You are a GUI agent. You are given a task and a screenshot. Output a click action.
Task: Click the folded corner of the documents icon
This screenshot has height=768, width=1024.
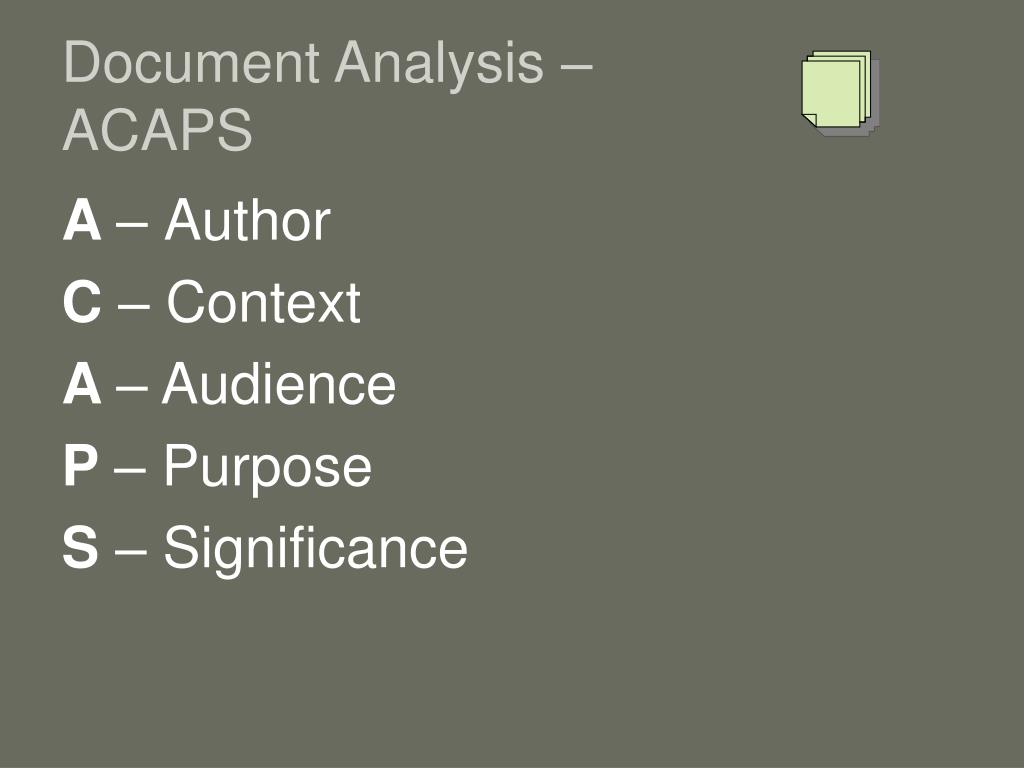pos(809,120)
